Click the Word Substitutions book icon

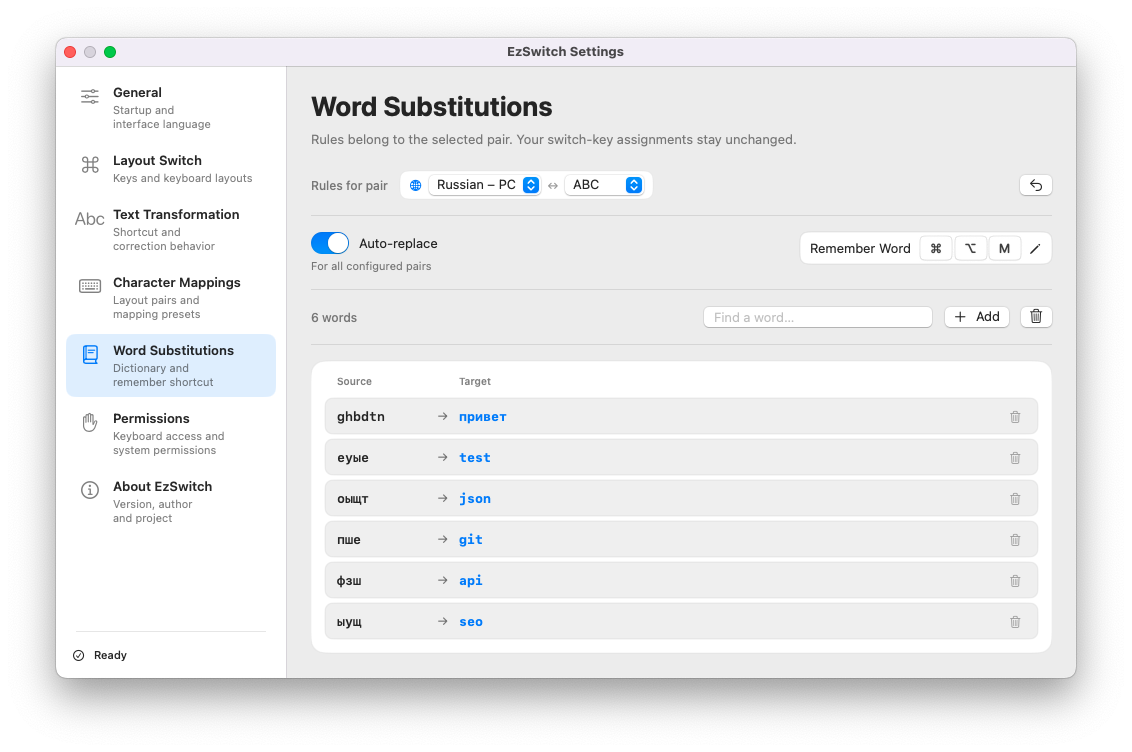[x=90, y=355]
